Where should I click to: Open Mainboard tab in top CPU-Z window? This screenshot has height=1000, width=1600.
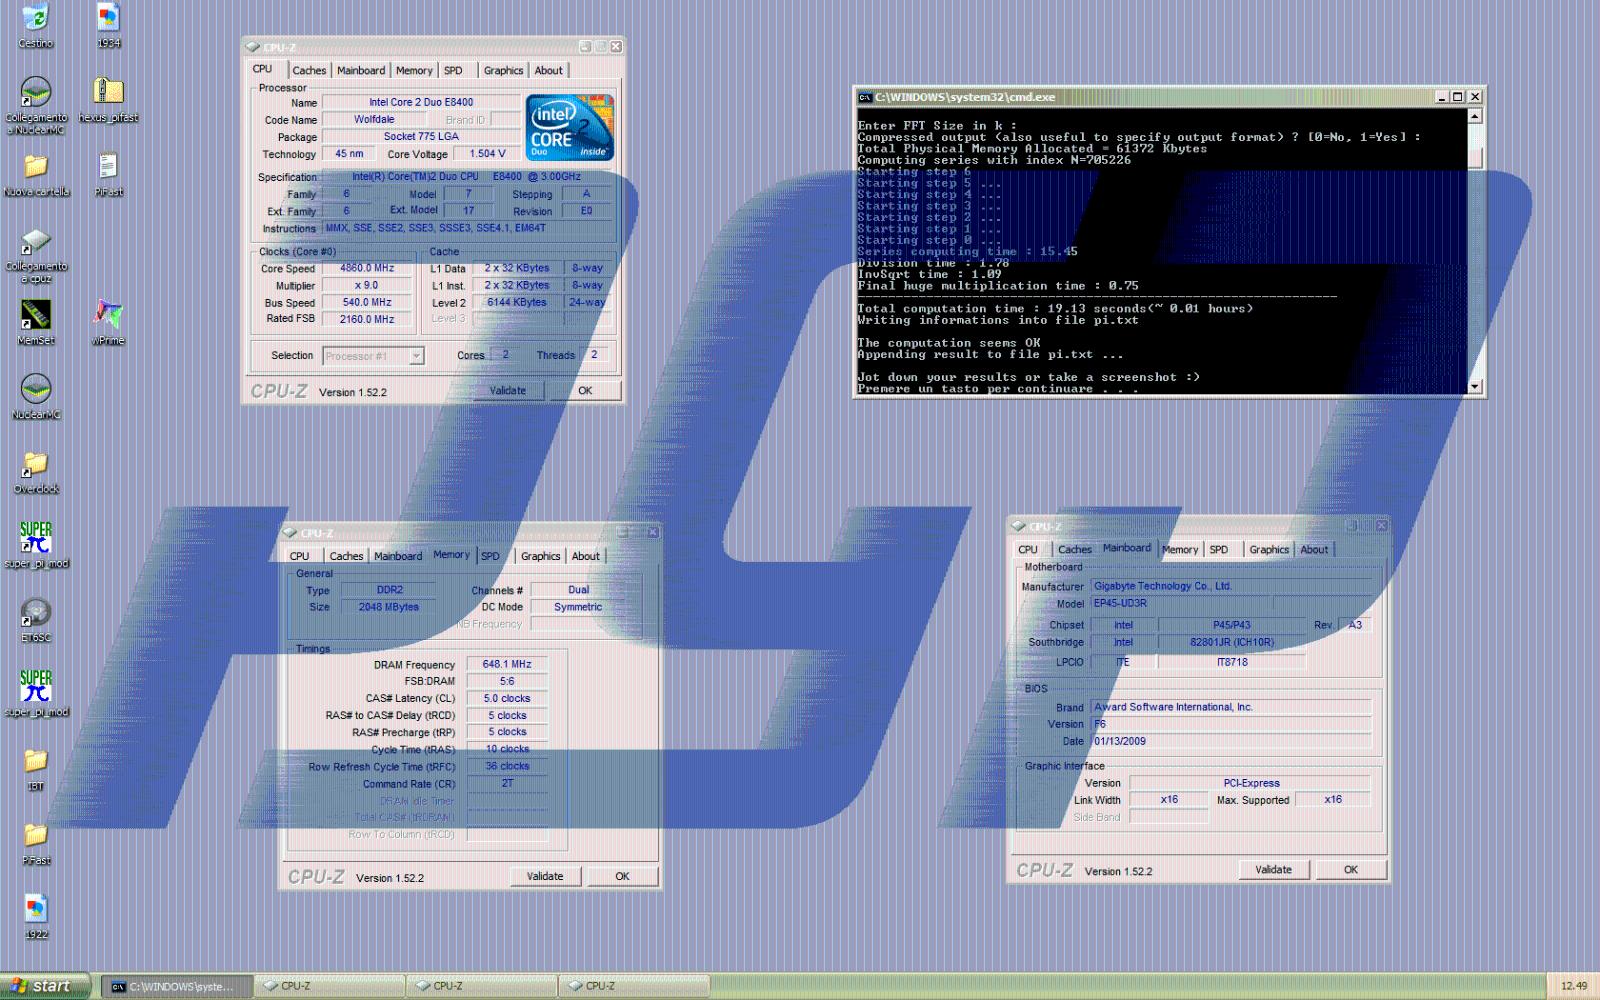click(361, 71)
